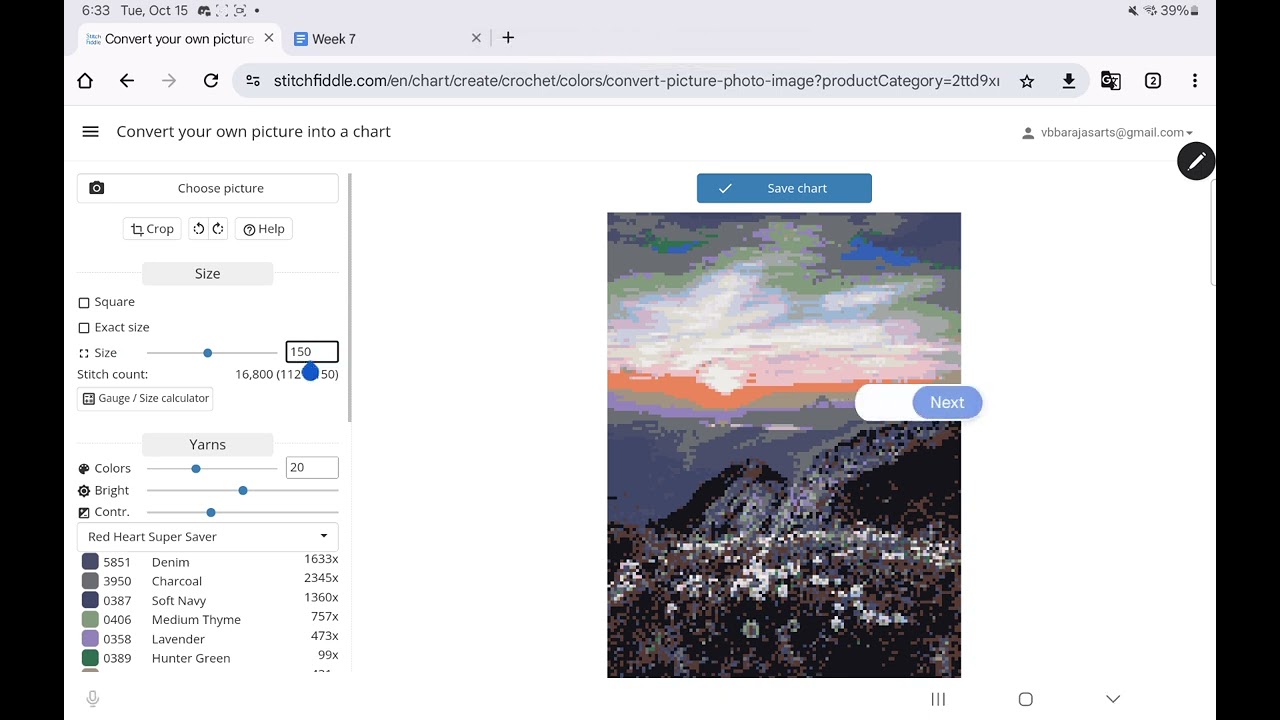Click the 1633x count for Denim
Image resolution: width=1280 pixels, height=720 pixels.
click(x=321, y=559)
